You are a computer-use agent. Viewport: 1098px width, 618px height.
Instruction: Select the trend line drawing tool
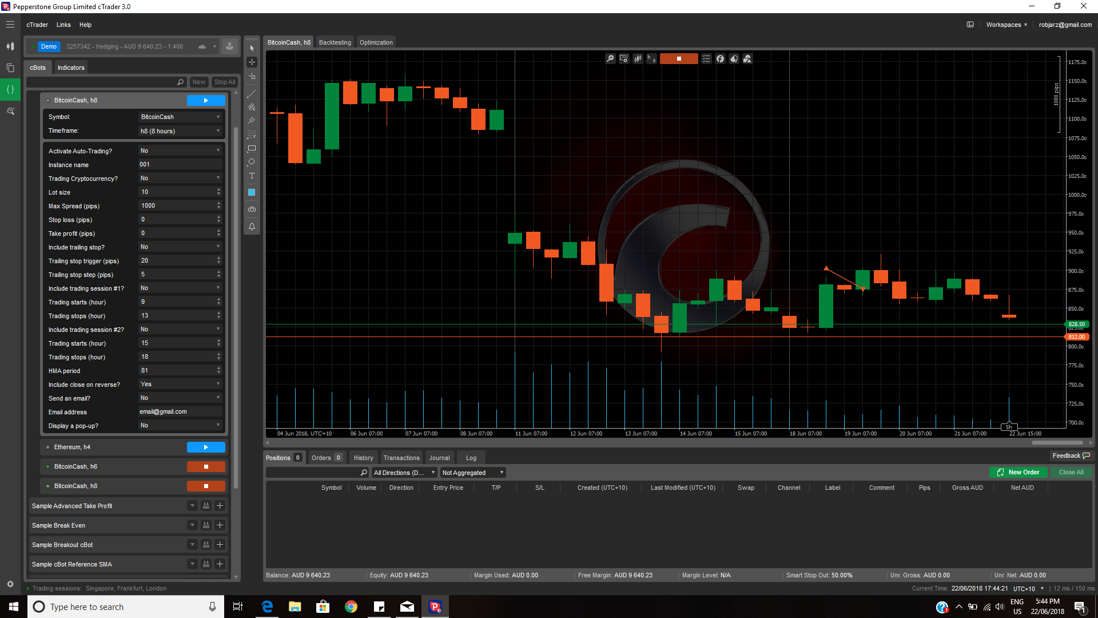click(252, 94)
